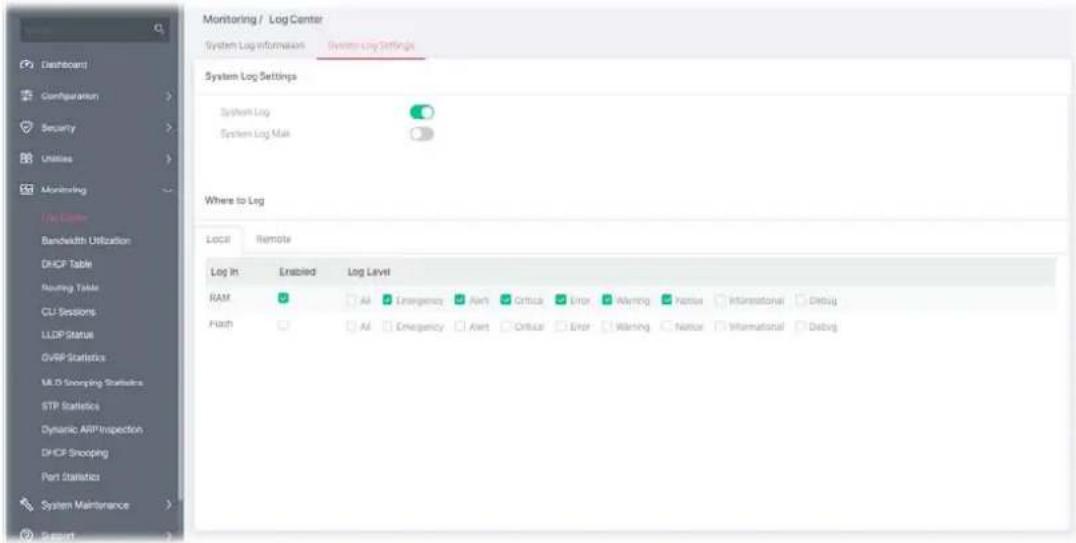1076x543 pixels.
Task: Check Flash Error log level
Action: (560, 327)
